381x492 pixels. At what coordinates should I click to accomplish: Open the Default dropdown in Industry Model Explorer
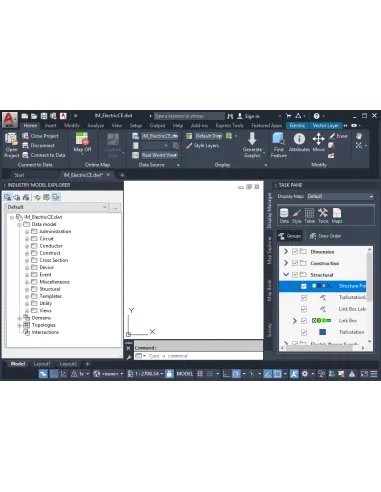point(57,207)
